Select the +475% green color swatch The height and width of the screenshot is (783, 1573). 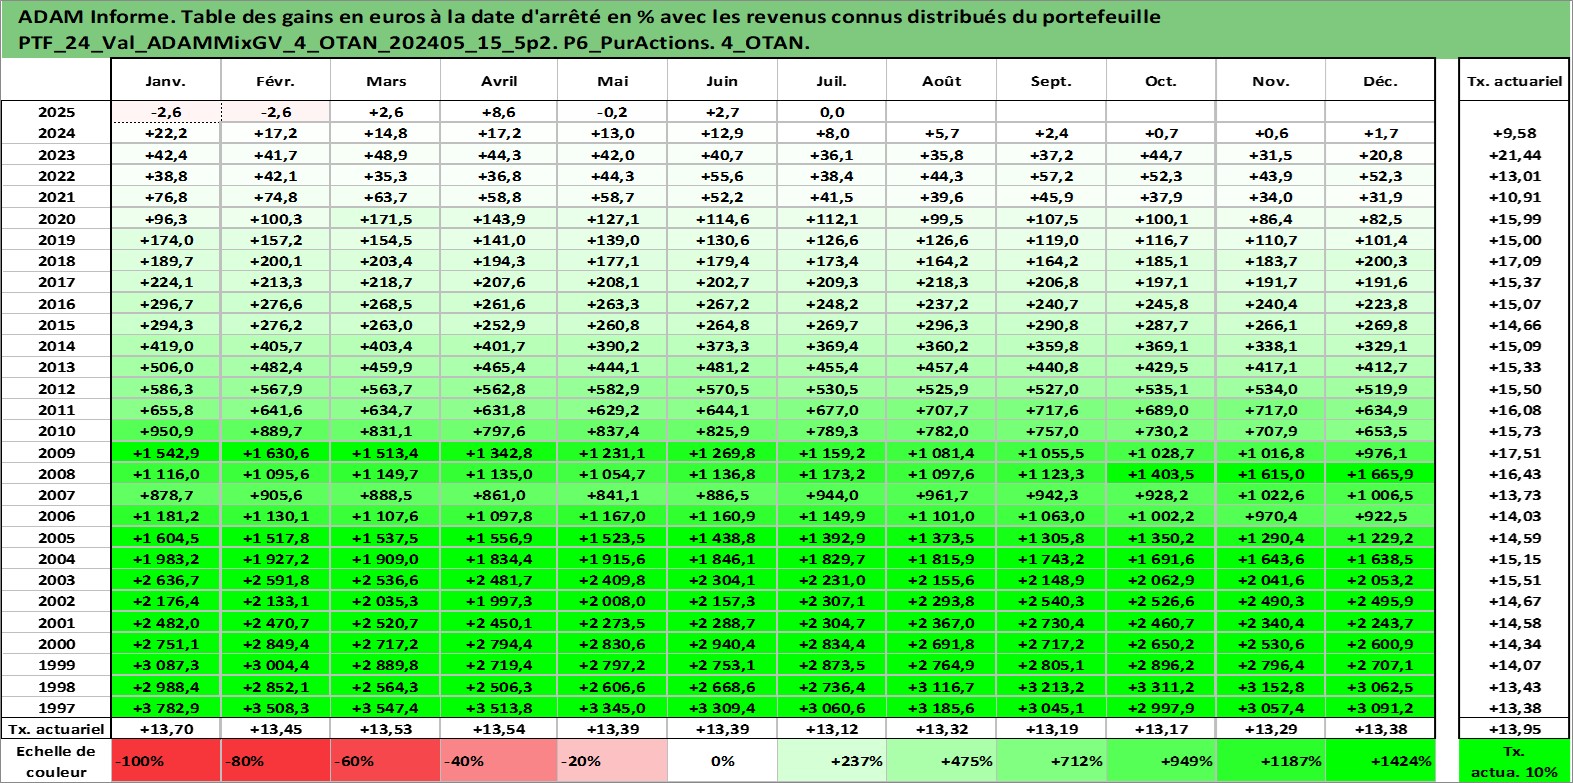(x=942, y=761)
